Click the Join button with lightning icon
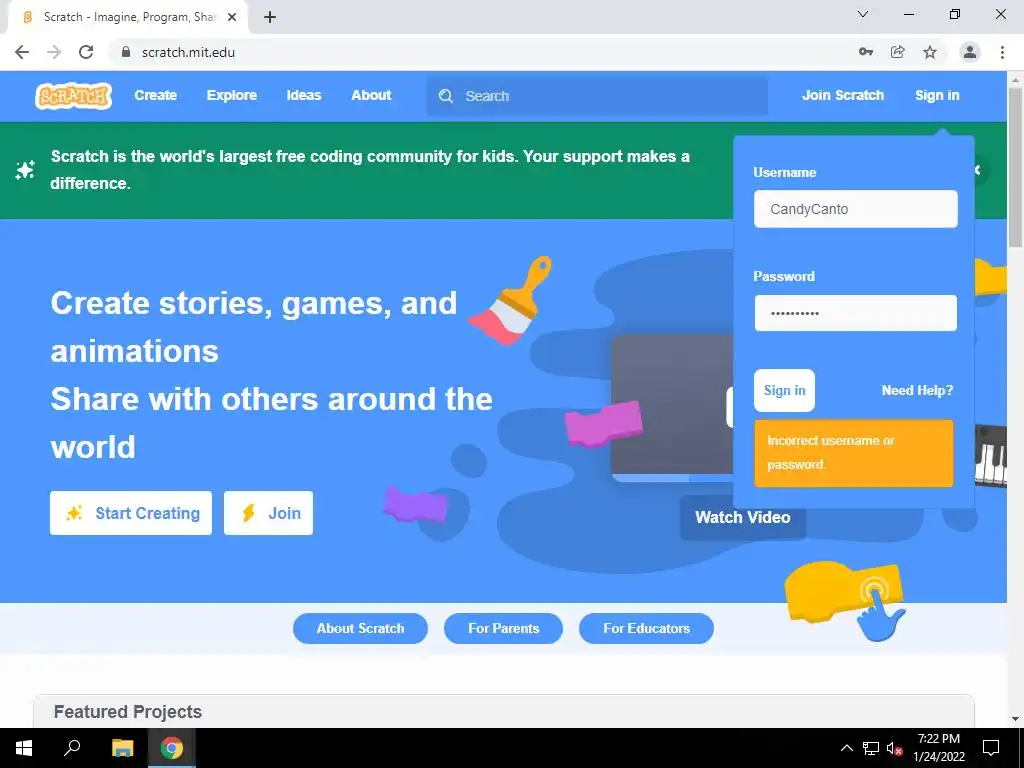This screenshot has width=1024, height=768. [268, 513]
